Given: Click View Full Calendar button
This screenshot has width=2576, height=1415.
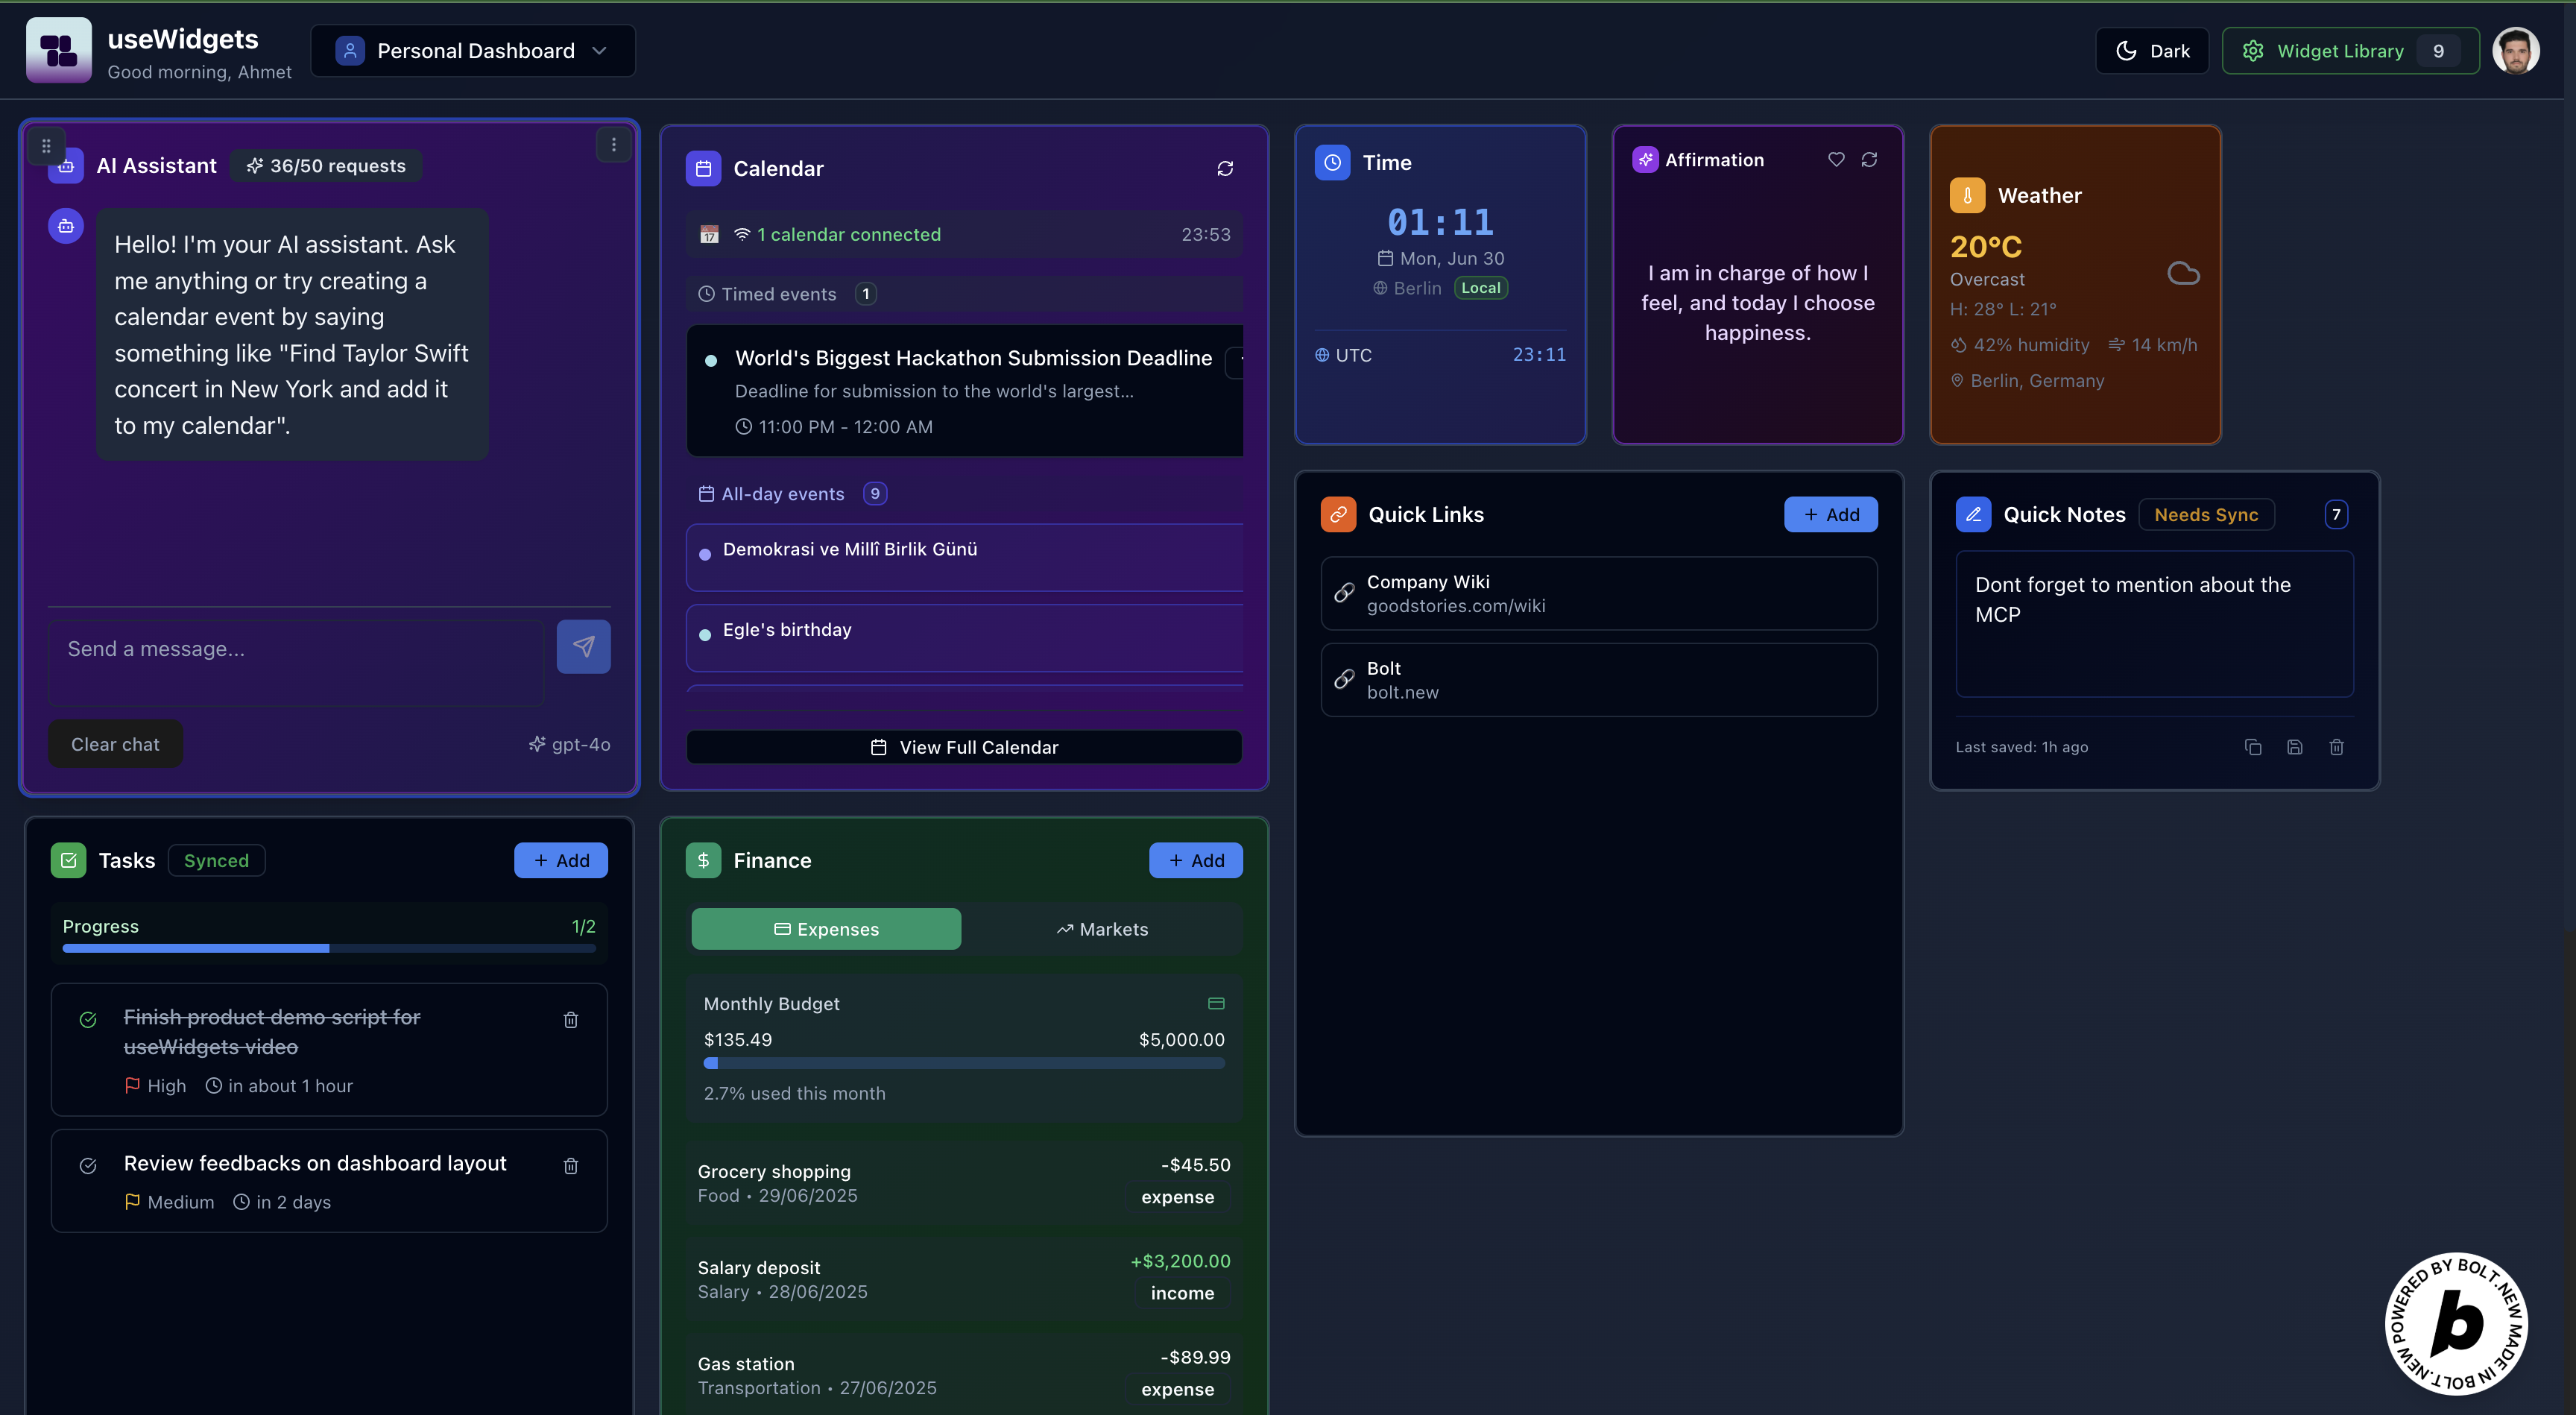Looking at the screenshot, I should point(964,747).
